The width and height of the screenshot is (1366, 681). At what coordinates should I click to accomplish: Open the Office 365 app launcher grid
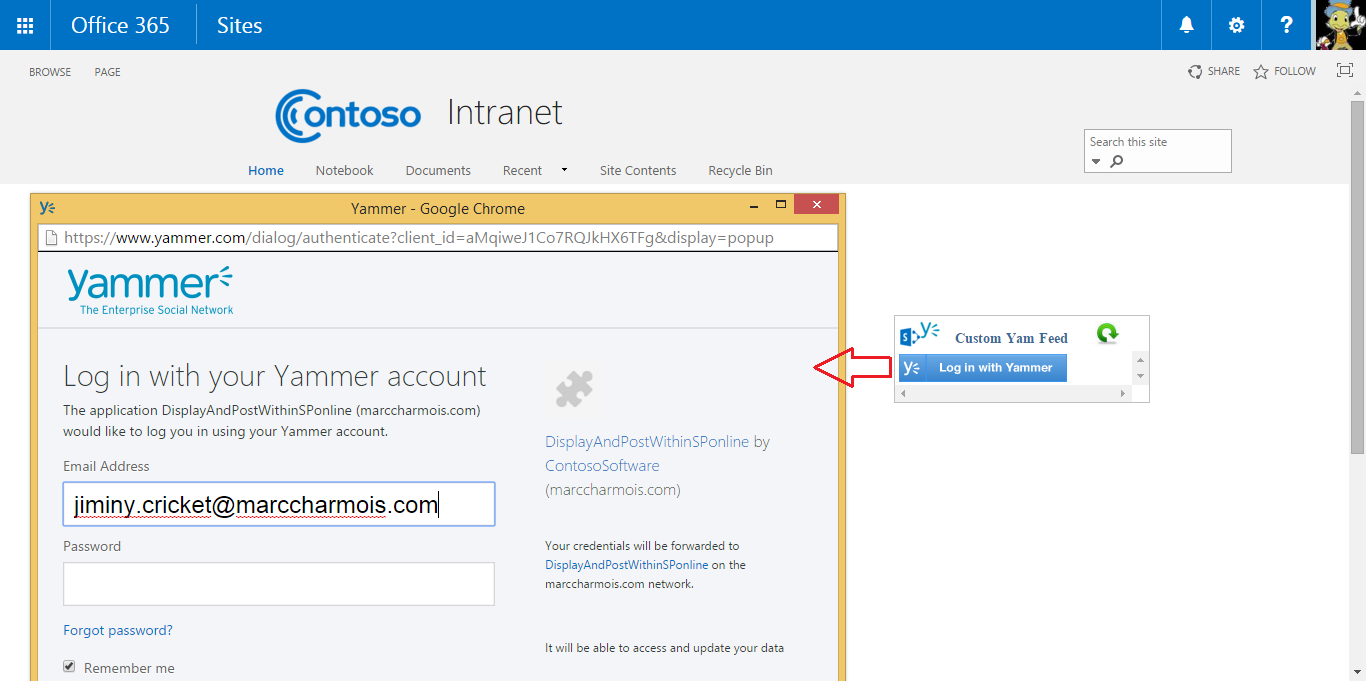pos(25,25)
